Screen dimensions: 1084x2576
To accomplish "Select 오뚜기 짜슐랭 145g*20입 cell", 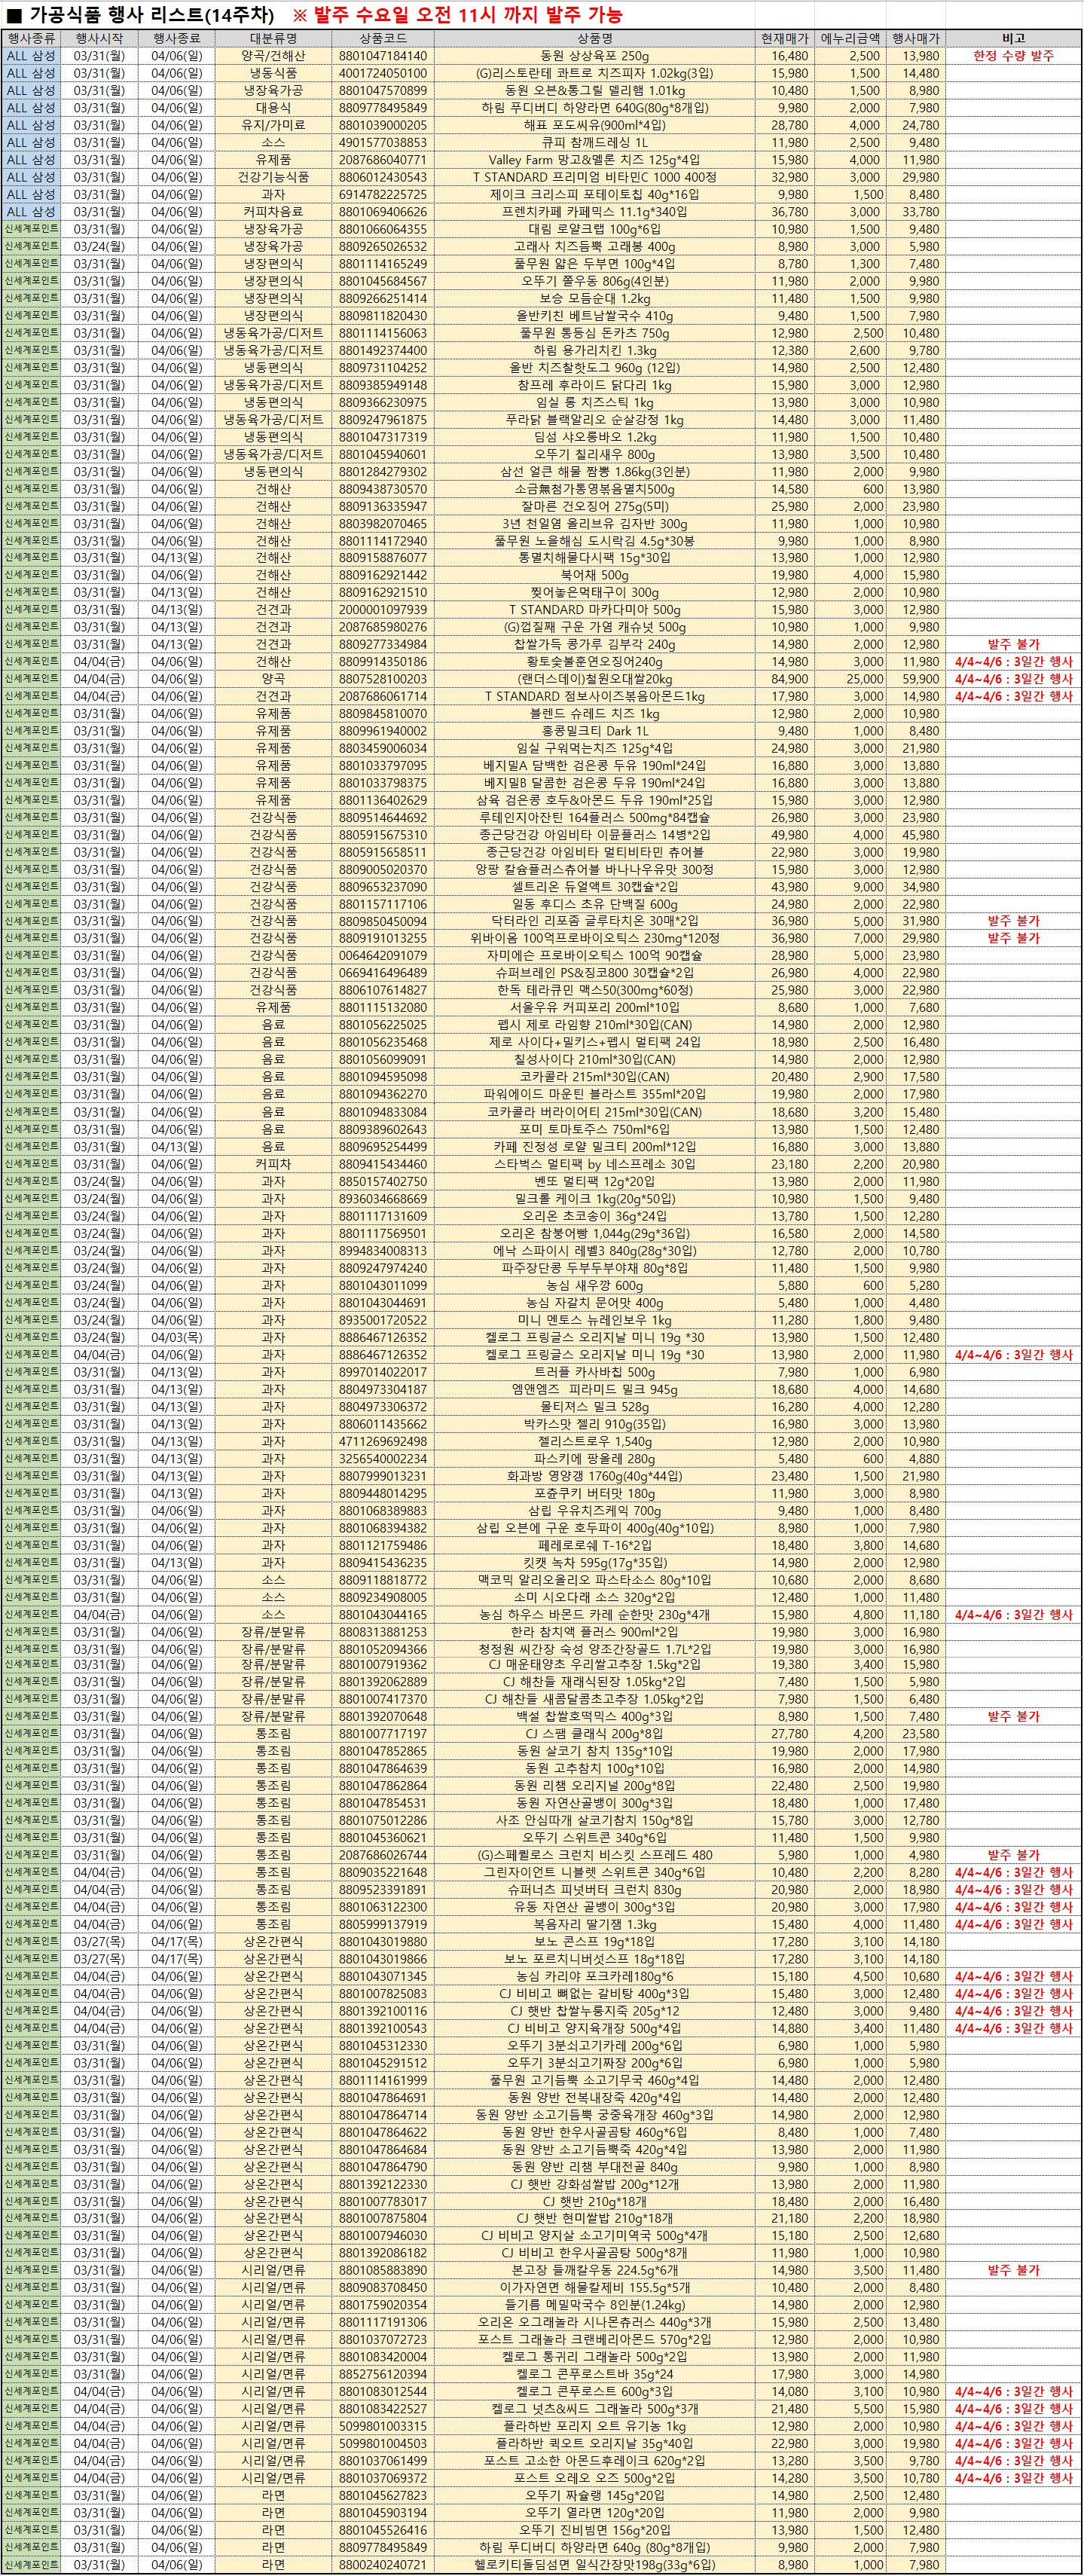I will 594,2495.
